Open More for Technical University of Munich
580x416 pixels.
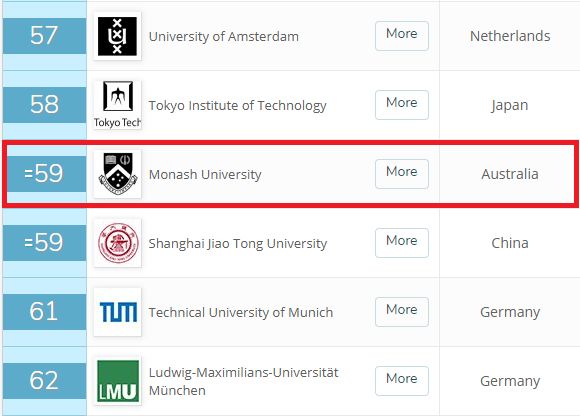tap(402, 312)
